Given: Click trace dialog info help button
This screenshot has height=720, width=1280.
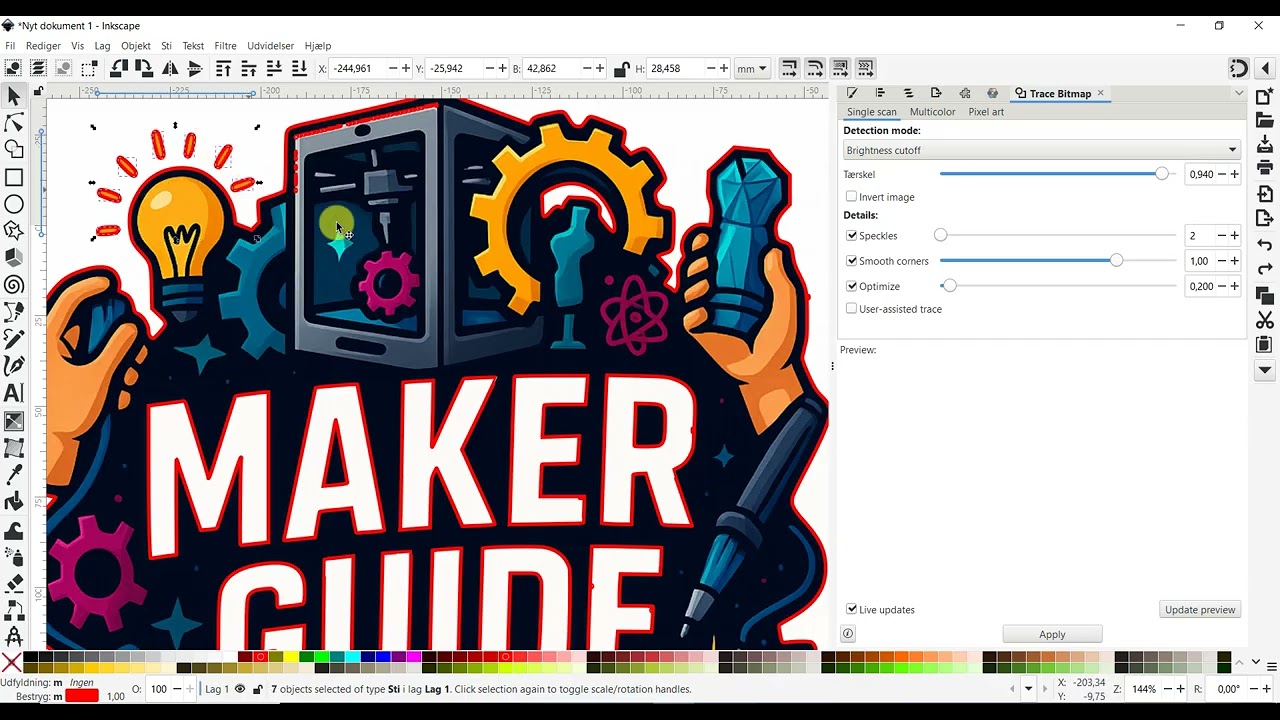Looking at the screenshot, I should pos(848,634).
